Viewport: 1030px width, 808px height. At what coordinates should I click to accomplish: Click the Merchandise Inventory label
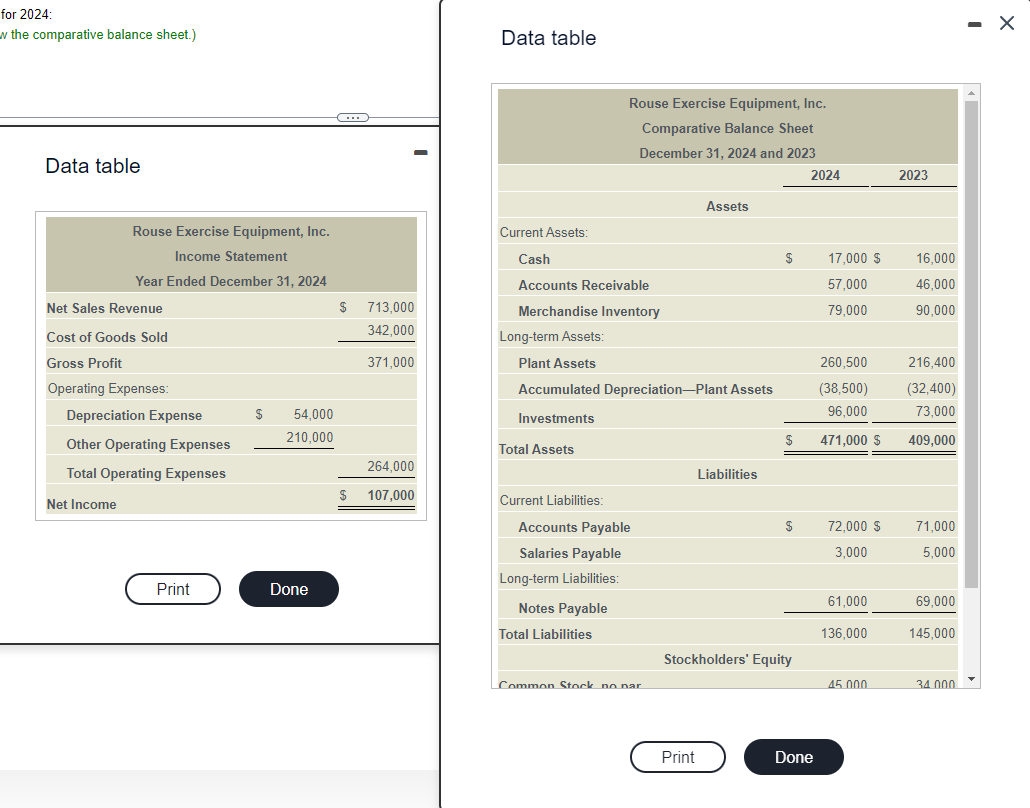pyautogui.click(x=590, y=311)
